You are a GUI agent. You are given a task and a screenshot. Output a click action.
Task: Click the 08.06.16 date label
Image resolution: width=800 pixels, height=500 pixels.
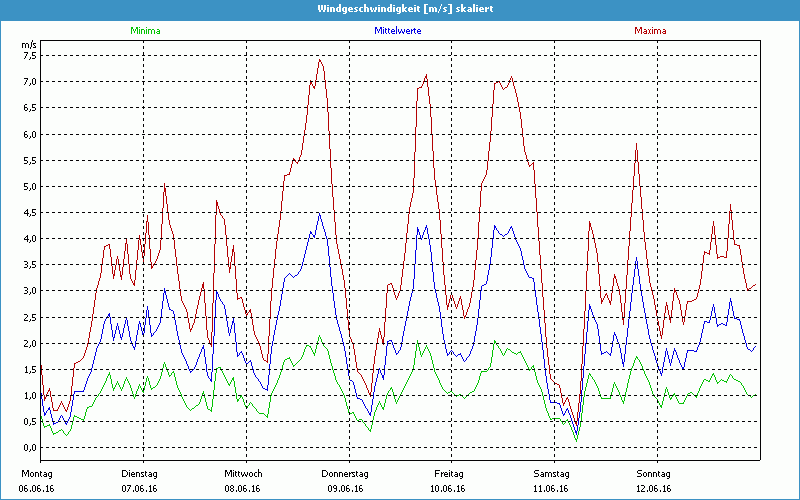point(242,489)
